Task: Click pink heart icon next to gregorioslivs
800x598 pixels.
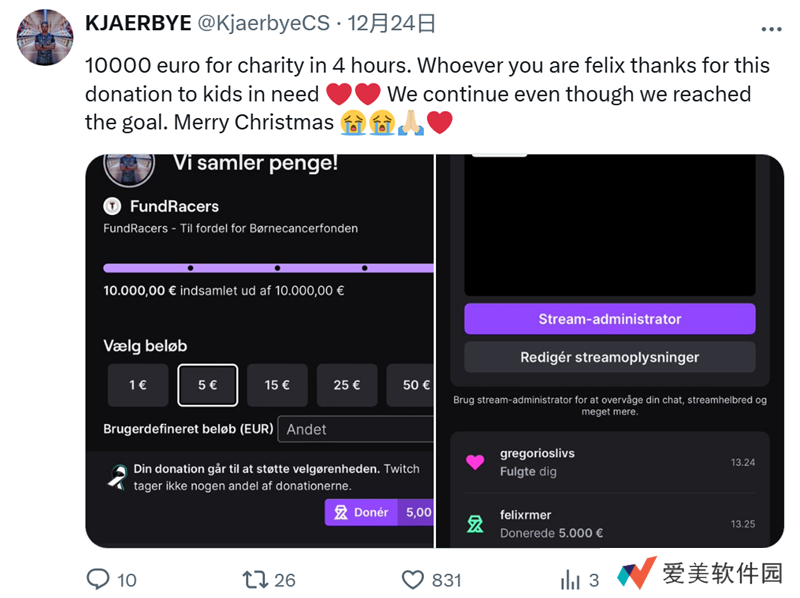Action: click(x=475, y=462)
